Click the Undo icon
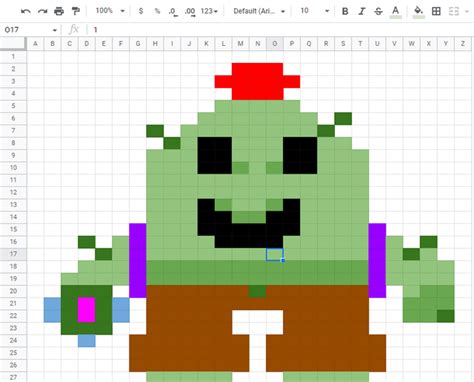The height and width of the screenshot is (382, 474). [x=25, y=11]
